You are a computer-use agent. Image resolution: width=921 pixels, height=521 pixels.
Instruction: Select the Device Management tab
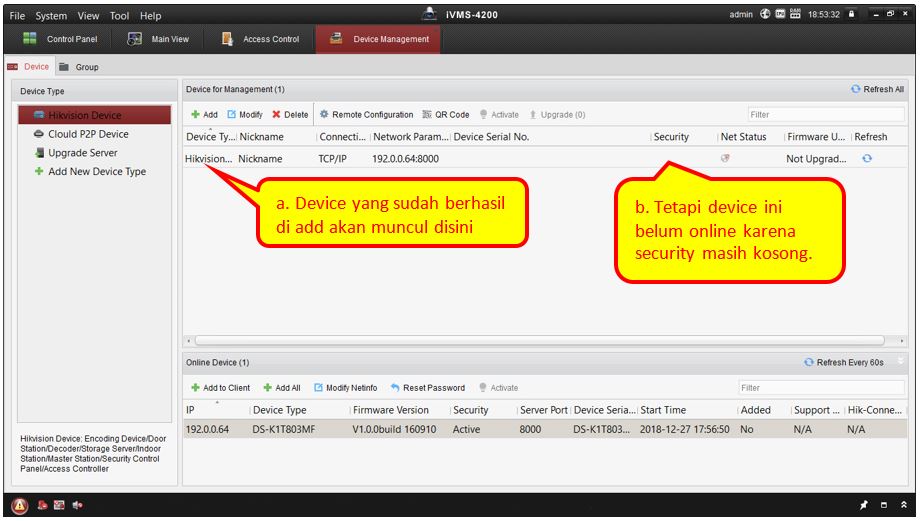click(x=378, y=39)
